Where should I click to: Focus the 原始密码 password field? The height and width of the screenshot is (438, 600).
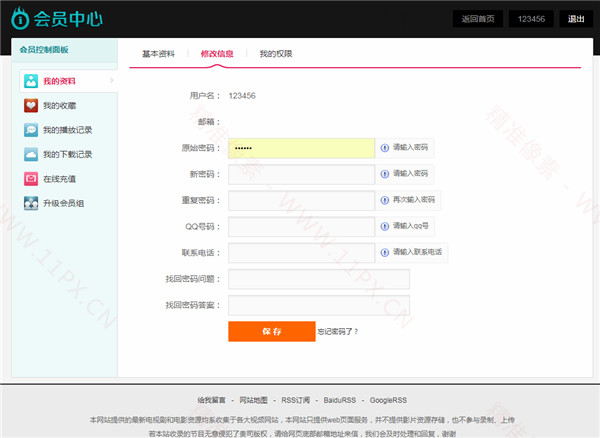tap(302, 148)
